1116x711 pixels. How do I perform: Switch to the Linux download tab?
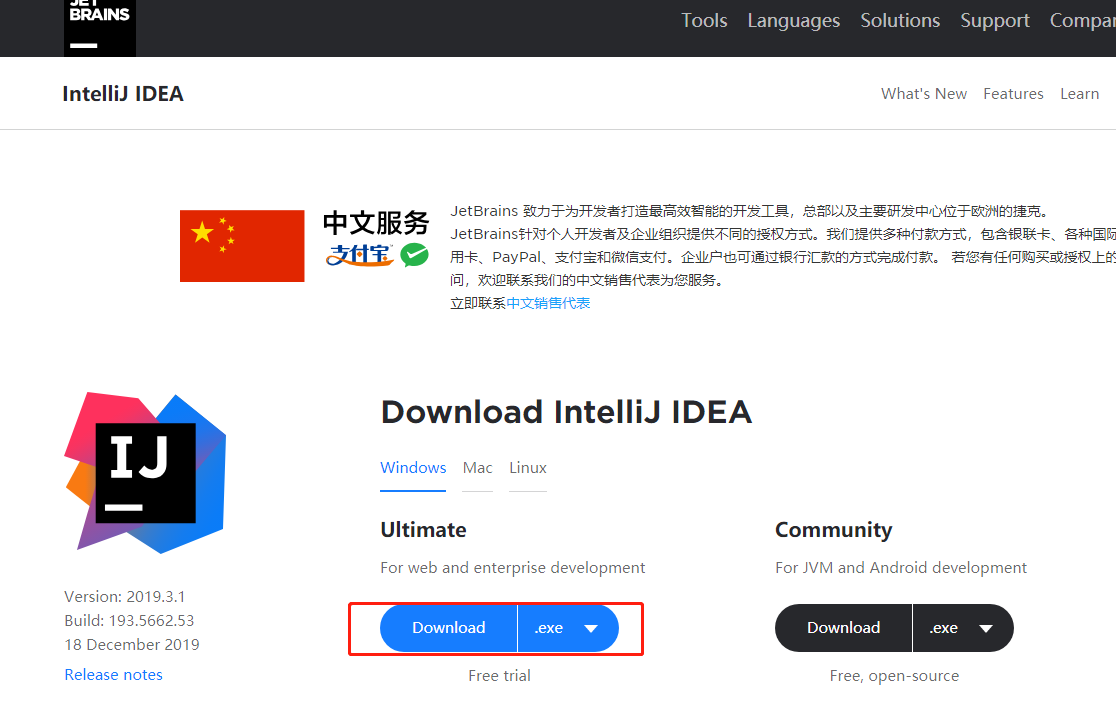click(x=527, y=467)
